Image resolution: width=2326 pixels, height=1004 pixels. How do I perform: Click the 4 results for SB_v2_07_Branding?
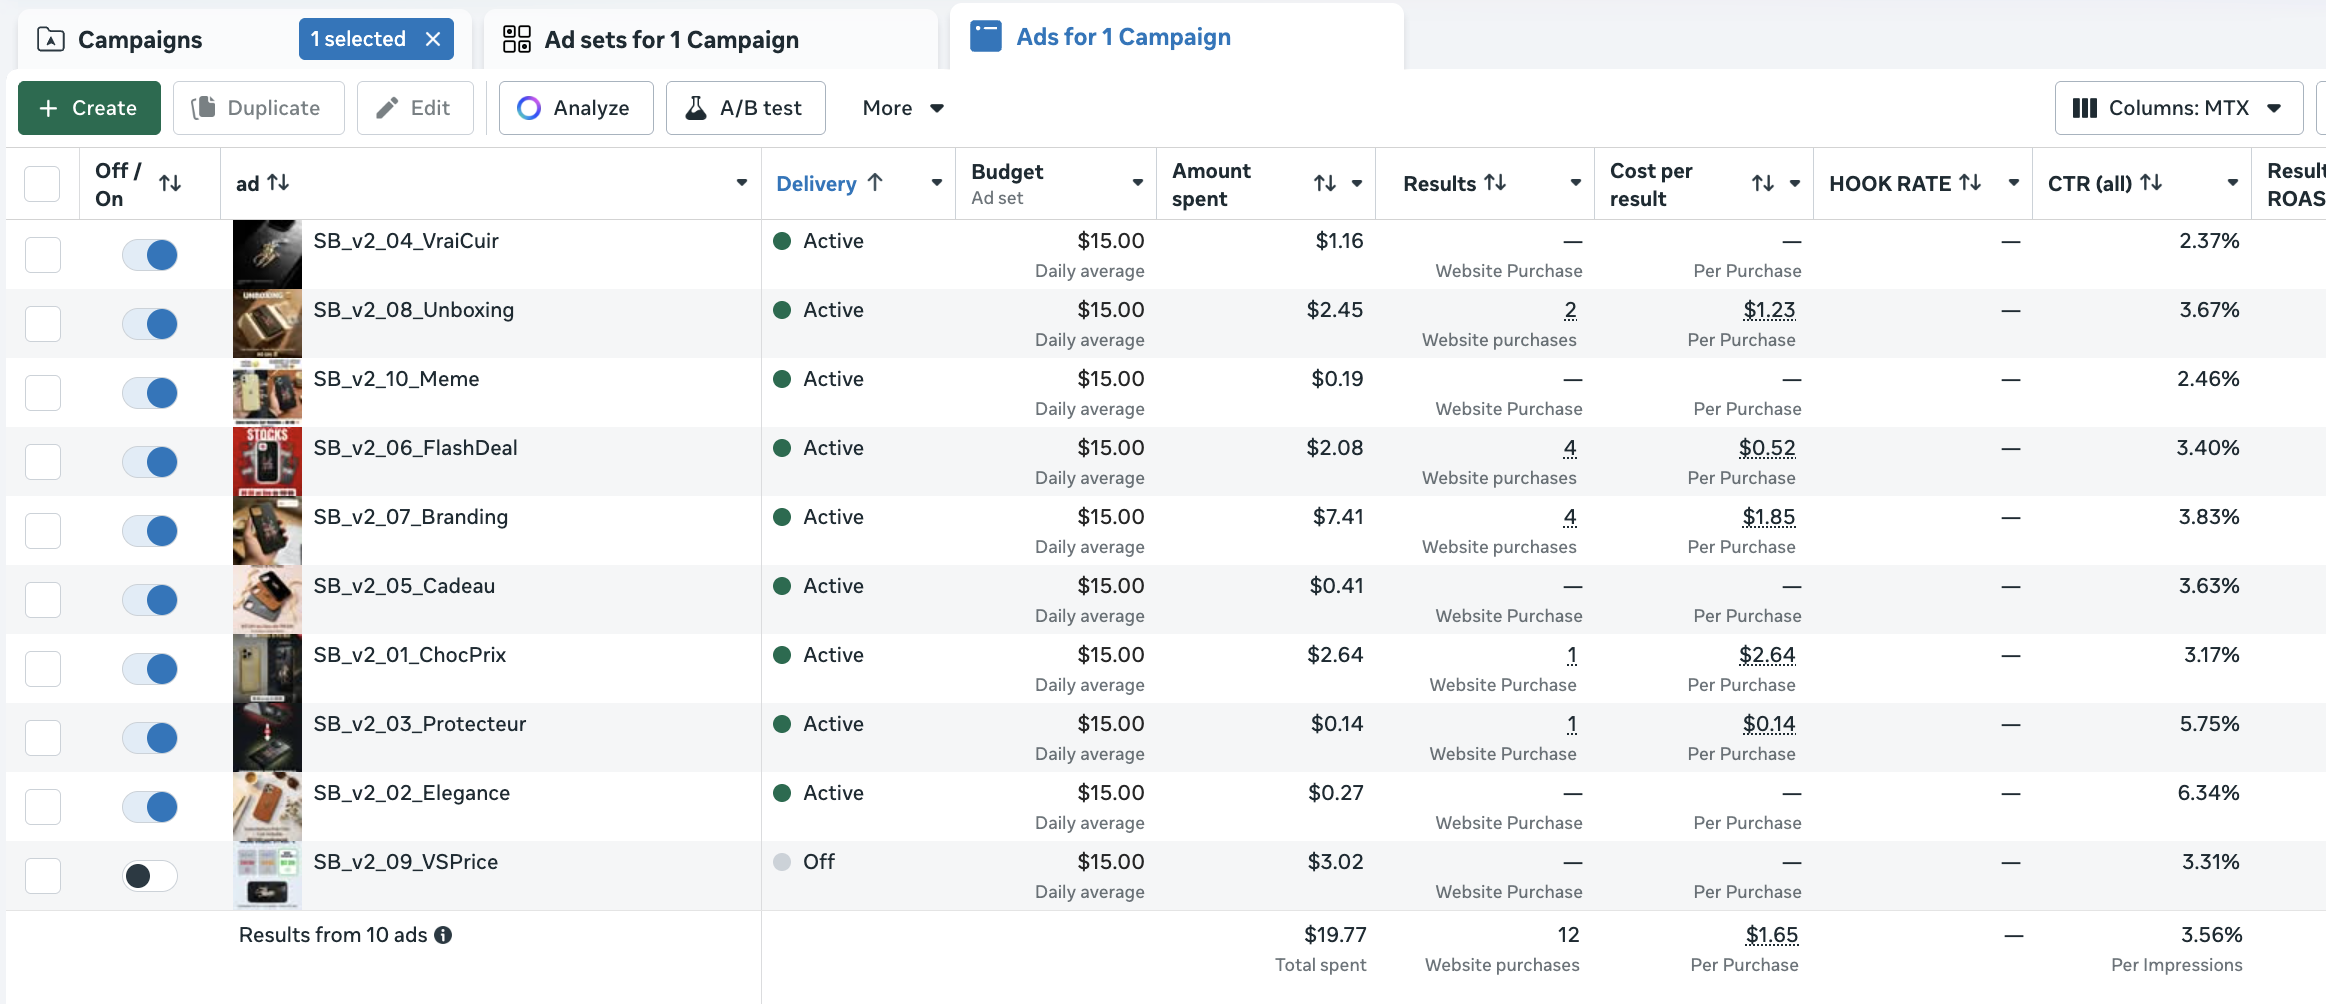coord(1570,517)
